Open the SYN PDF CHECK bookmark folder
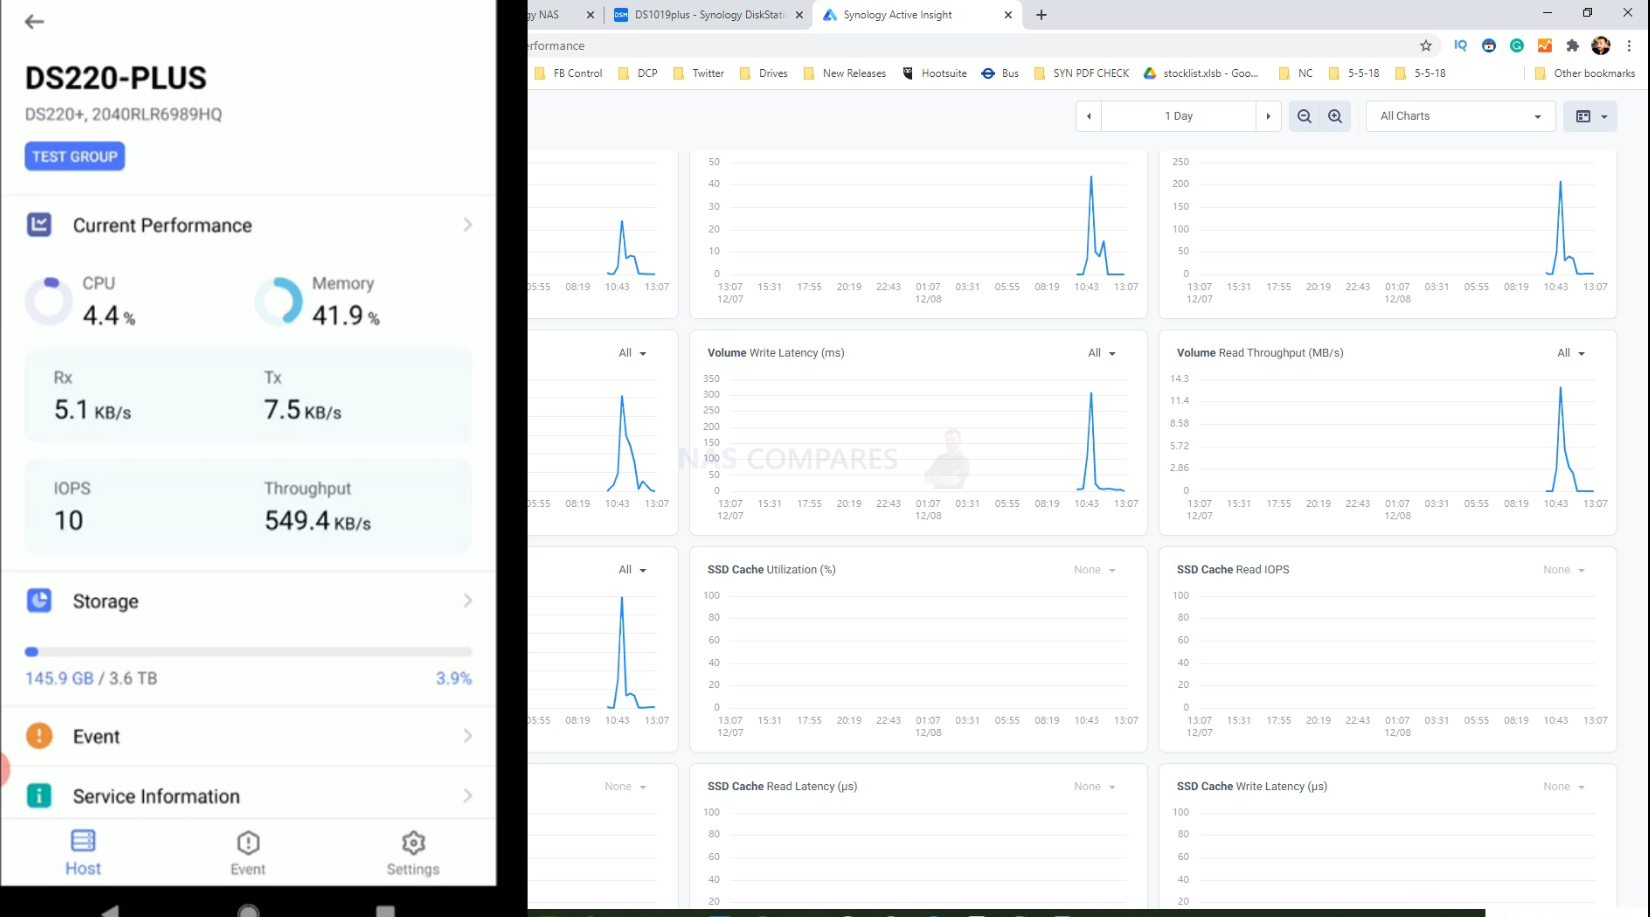Image resolution: width=1650 pixels, height=917 pixels. tap(1081, 73)
